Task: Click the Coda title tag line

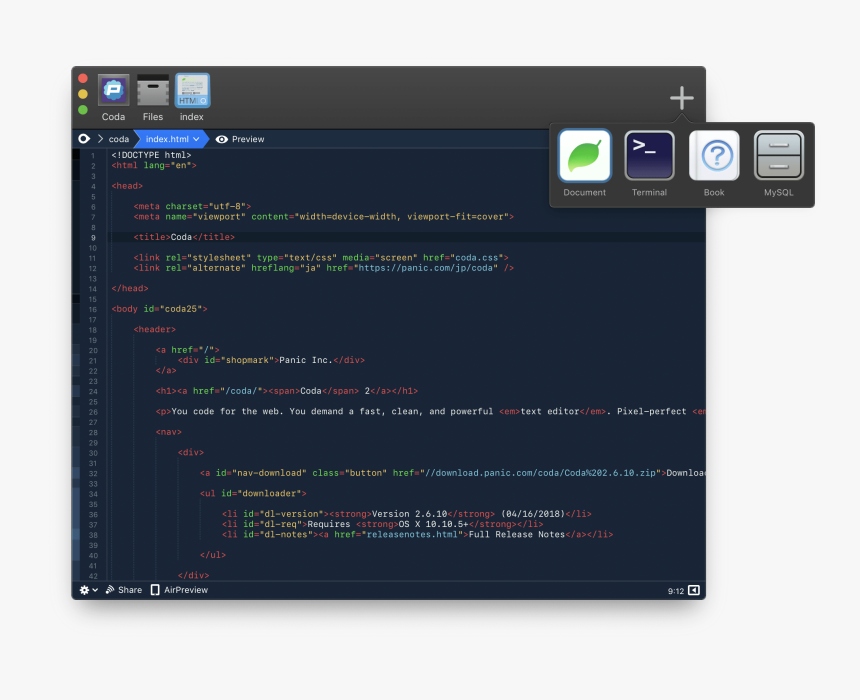Action: (184, 237)
